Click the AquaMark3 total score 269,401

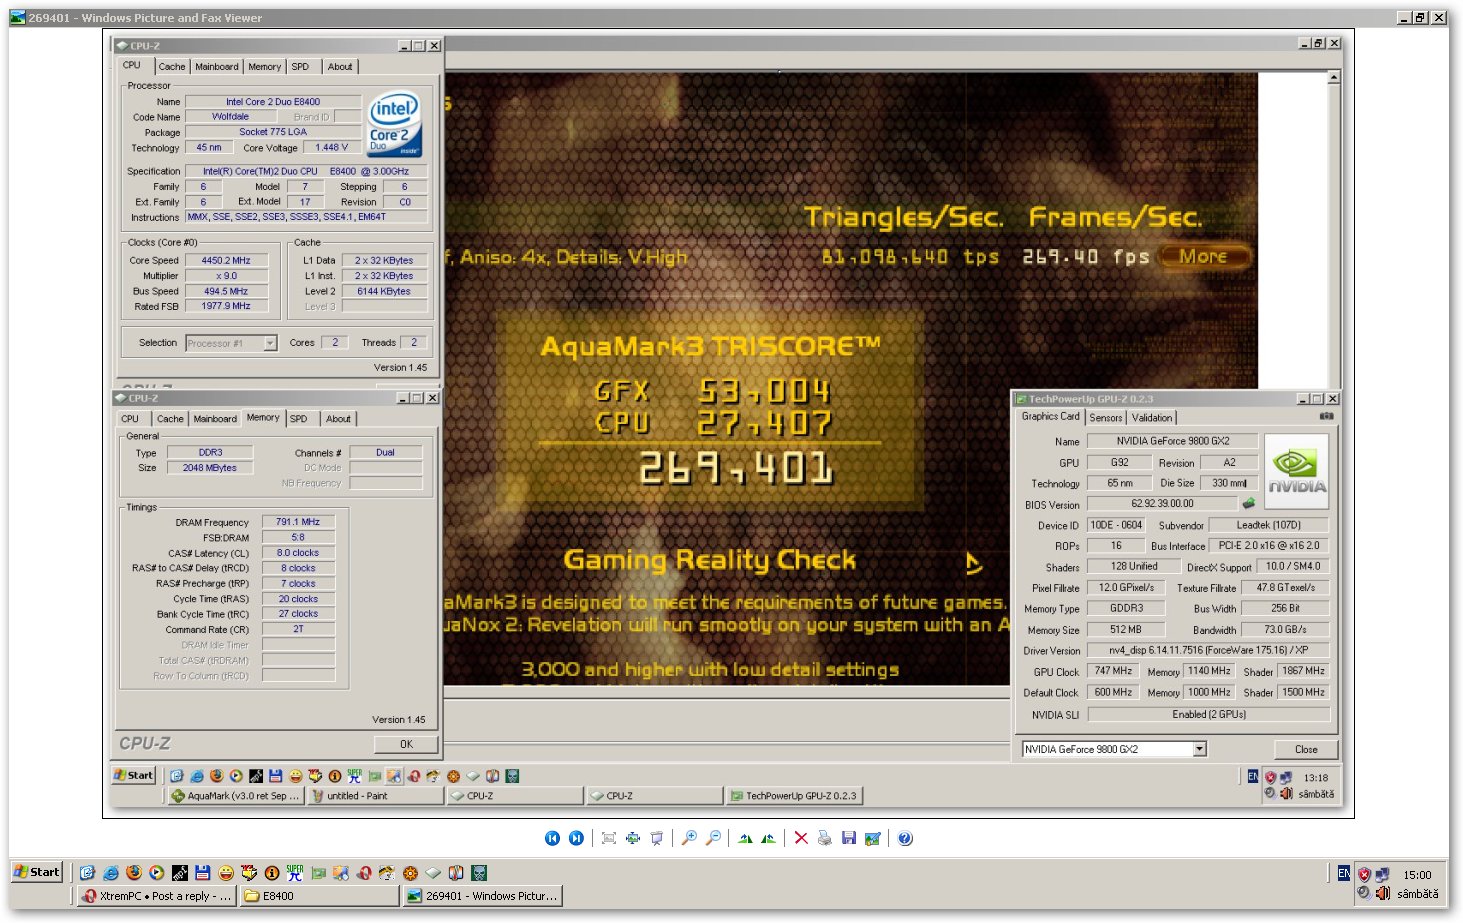coord(736,468)
